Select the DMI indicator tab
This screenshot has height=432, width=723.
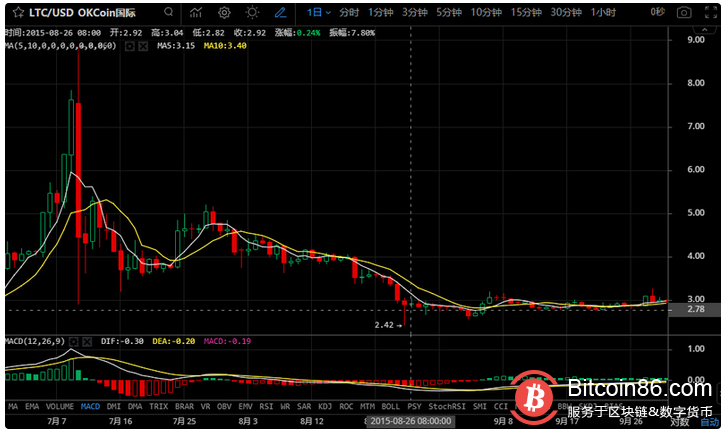click(x=113, y=407)
